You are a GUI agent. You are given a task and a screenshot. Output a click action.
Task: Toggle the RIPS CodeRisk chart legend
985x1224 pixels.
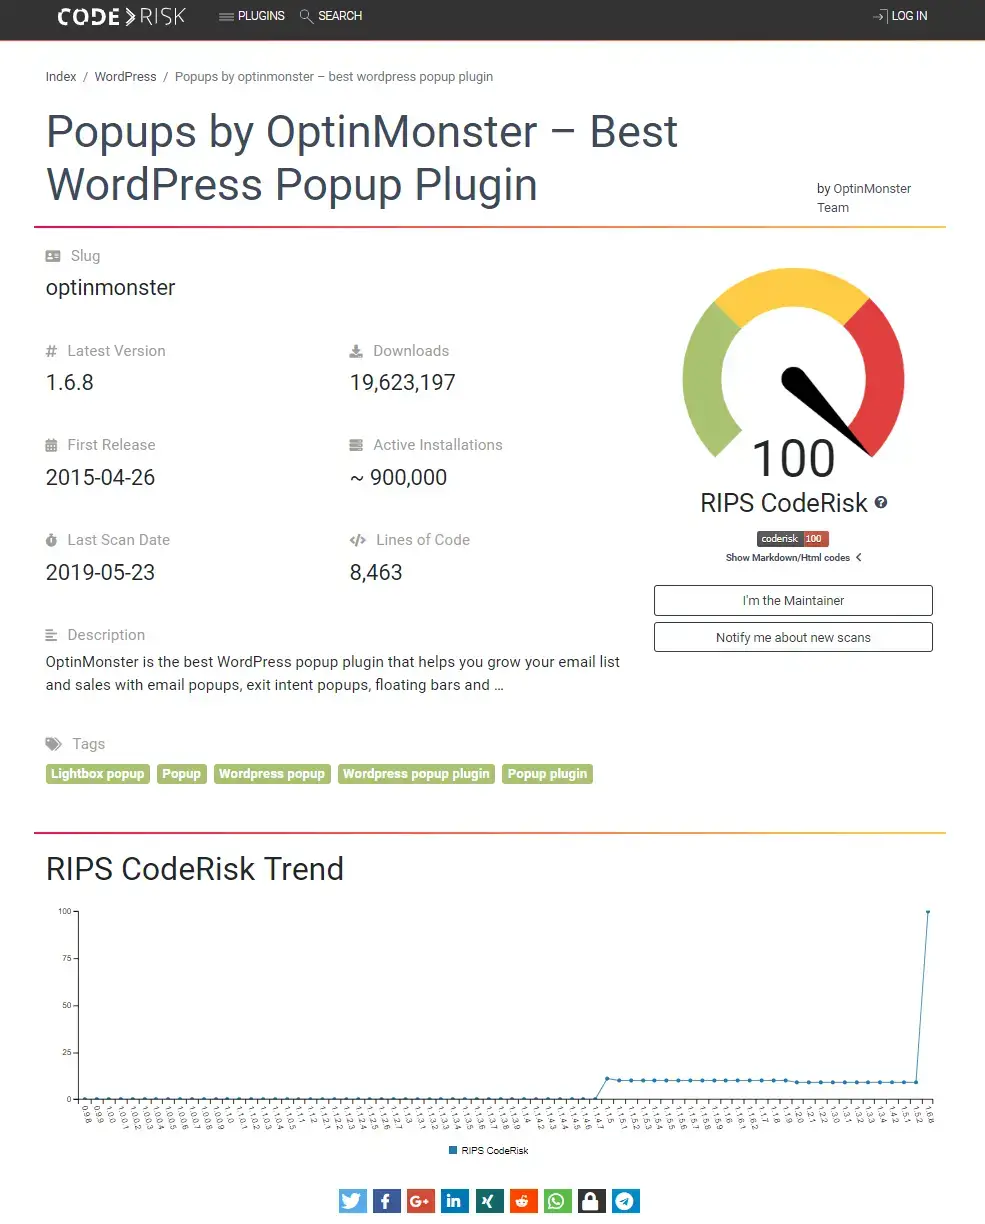point(489,1151)
